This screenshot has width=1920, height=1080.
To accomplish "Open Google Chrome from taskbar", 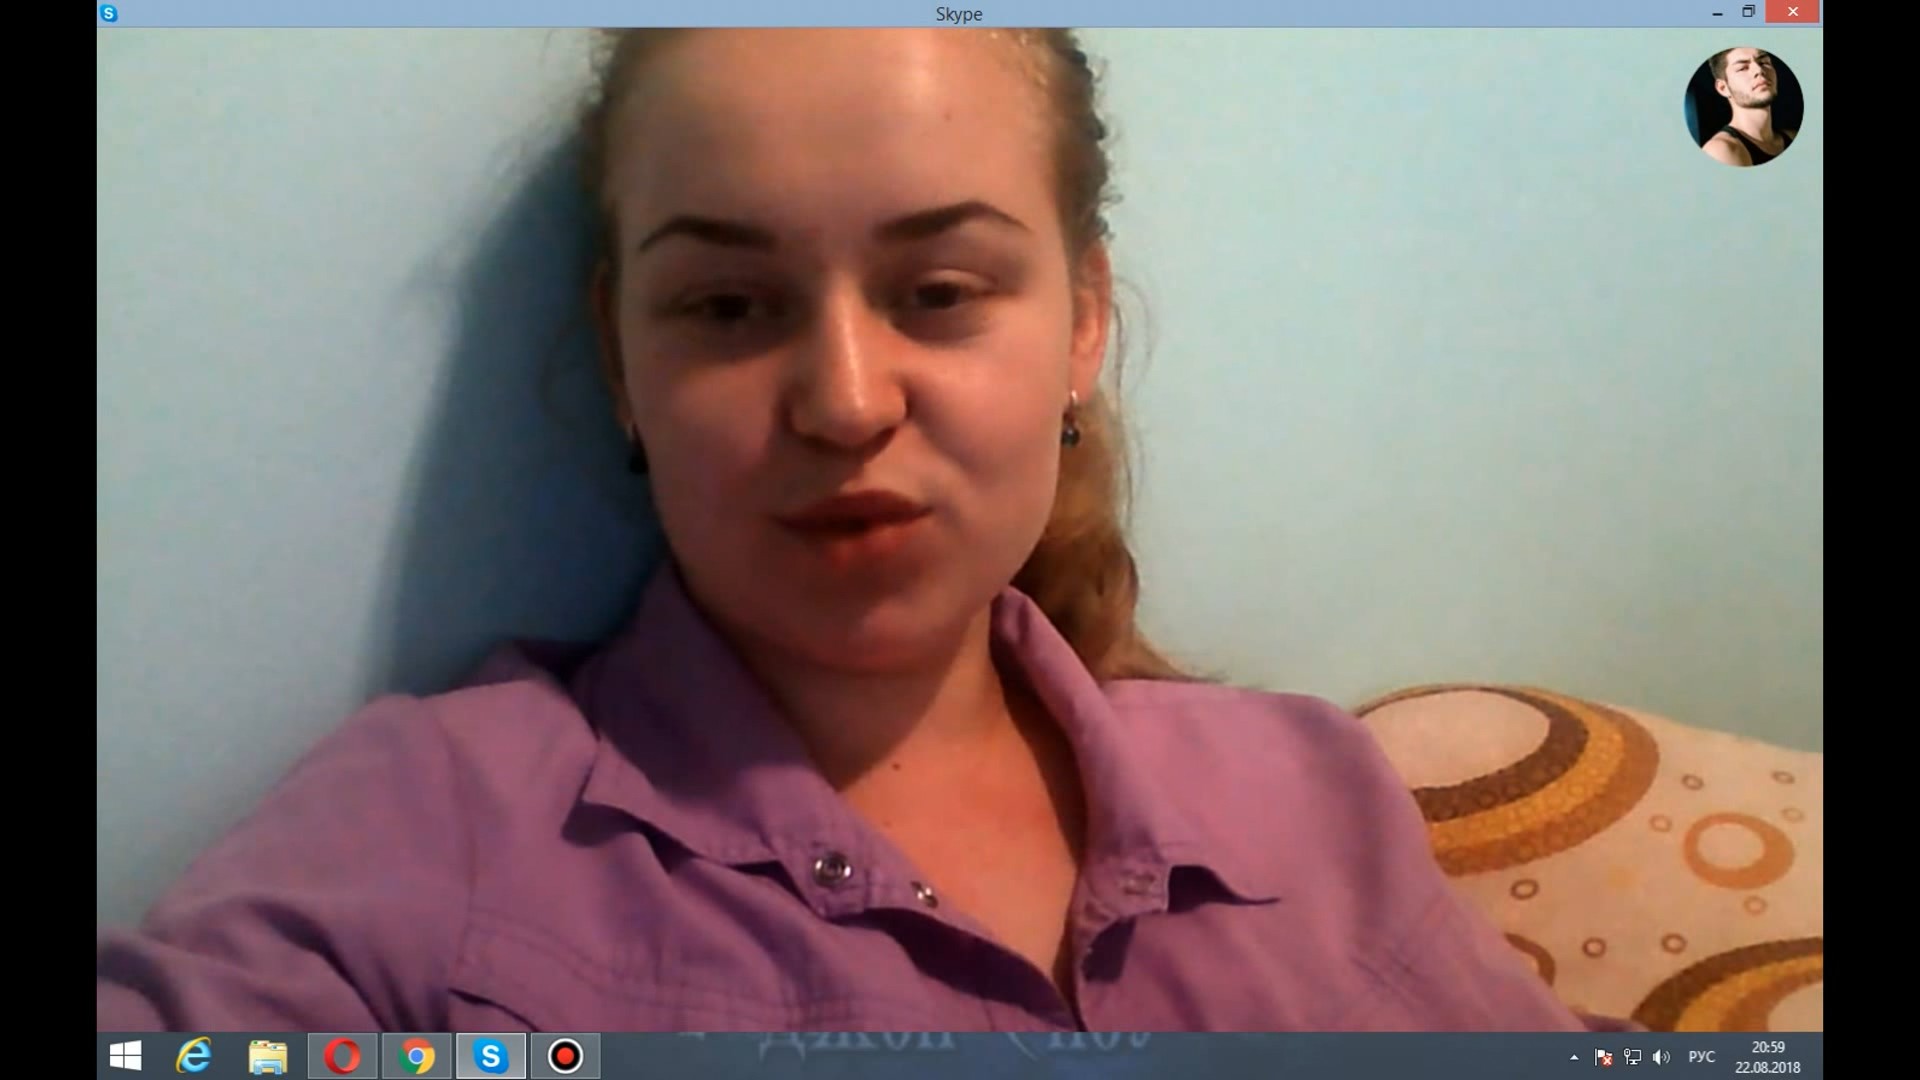I will (x=417, y=1056).
